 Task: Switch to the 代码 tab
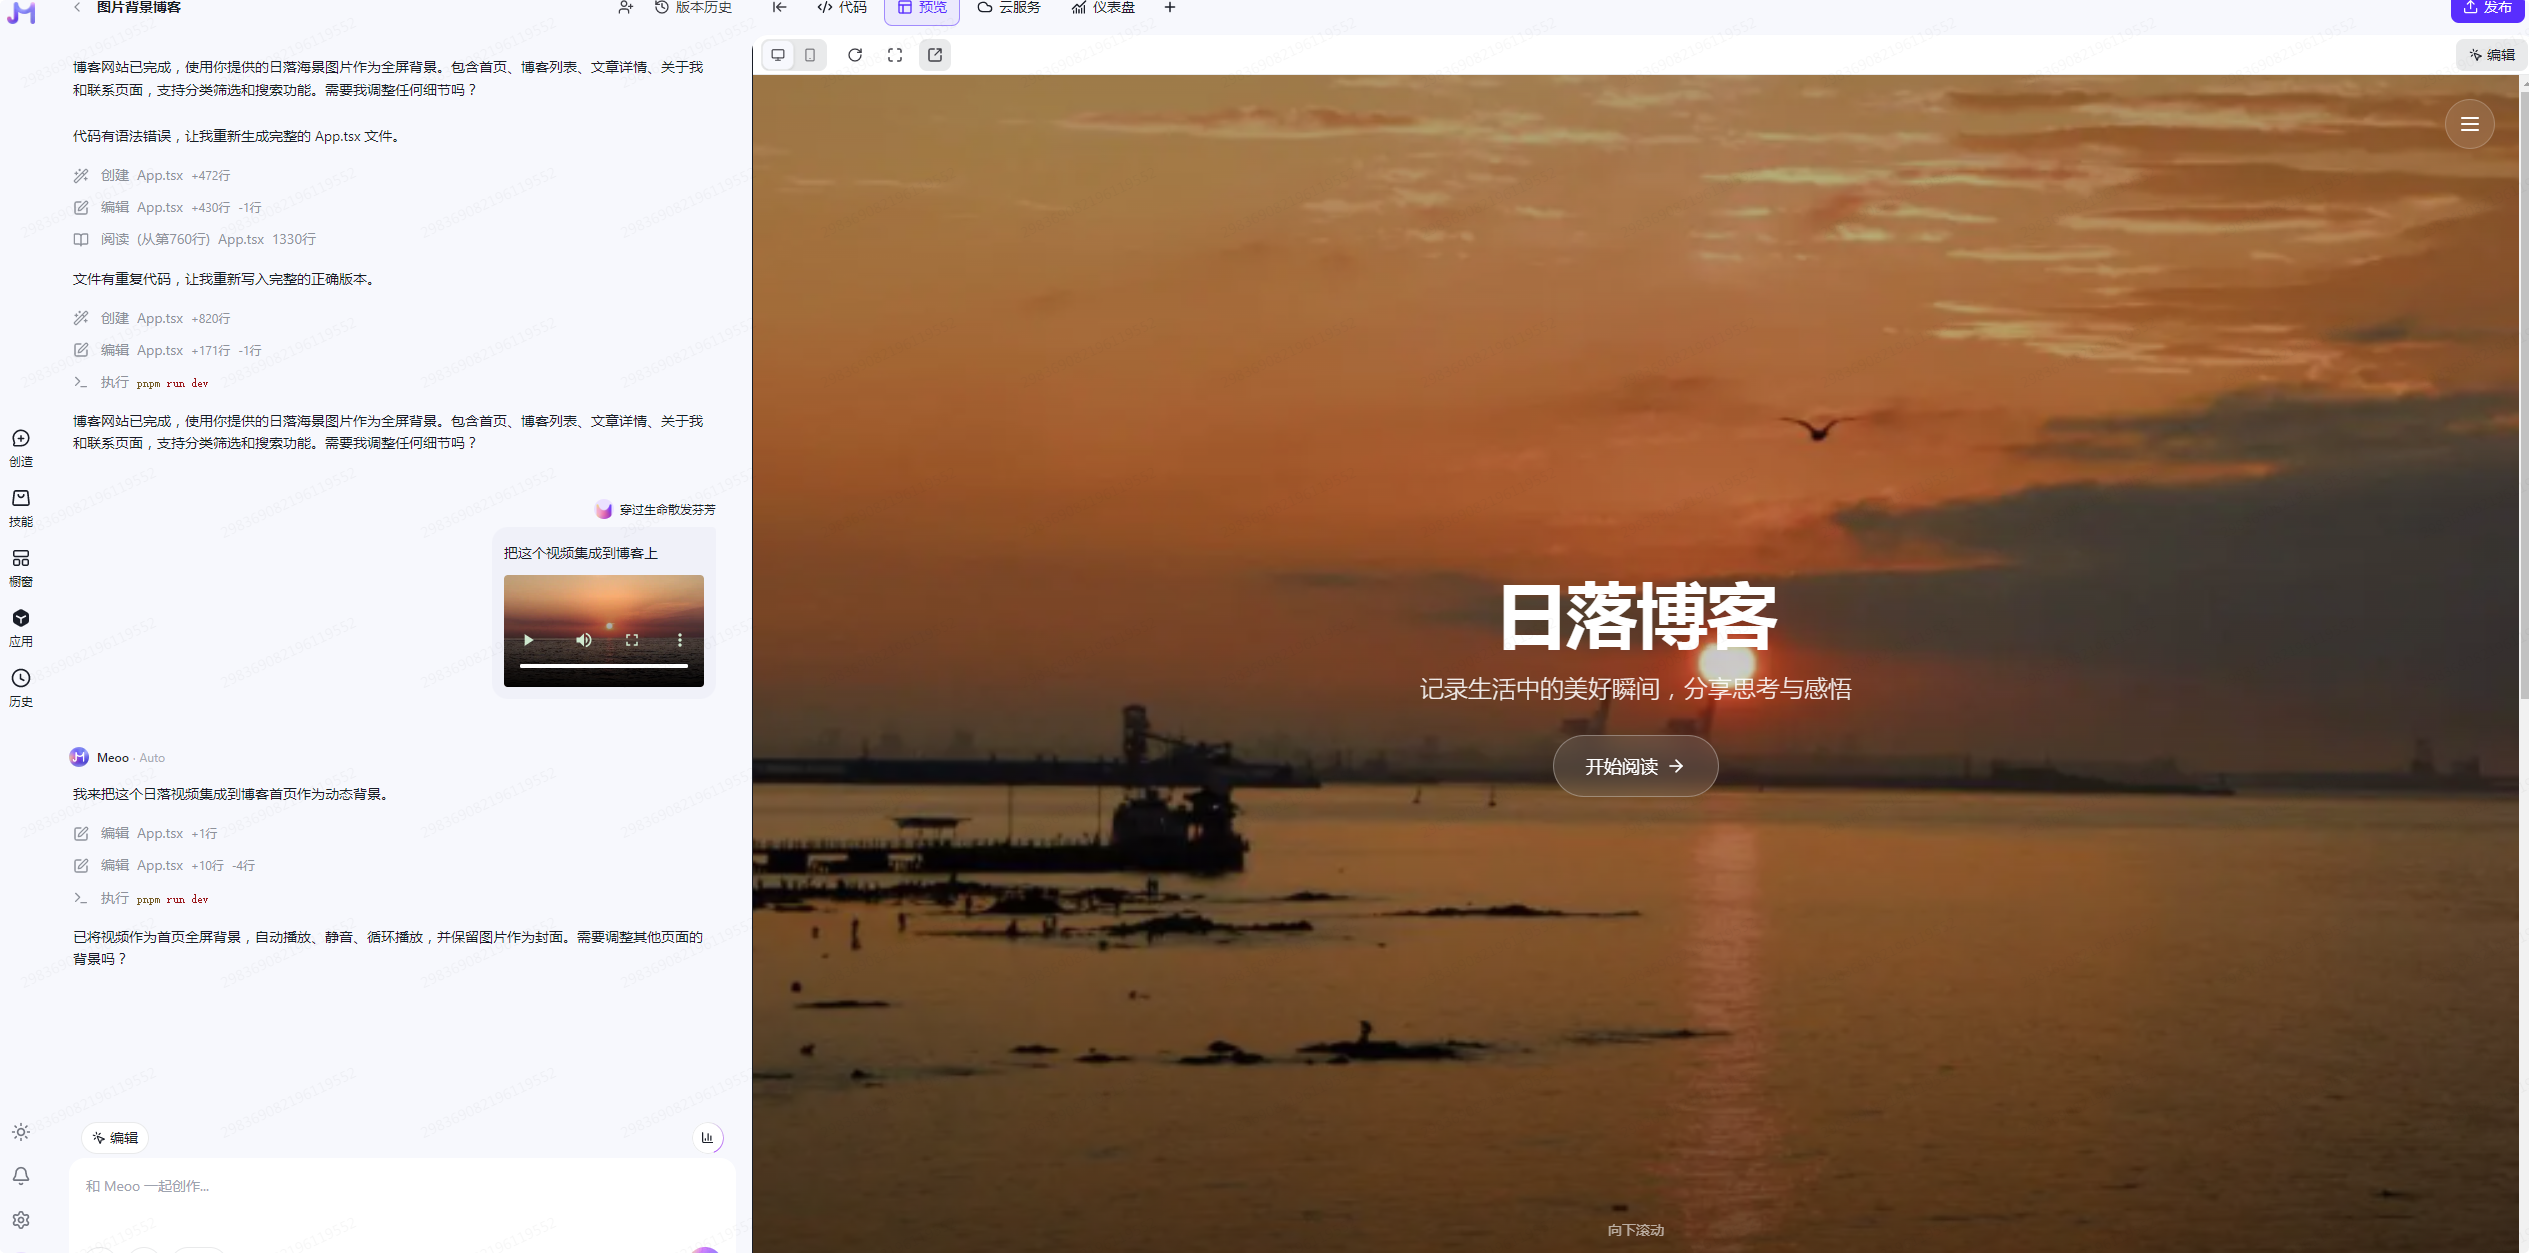(841, 8)
